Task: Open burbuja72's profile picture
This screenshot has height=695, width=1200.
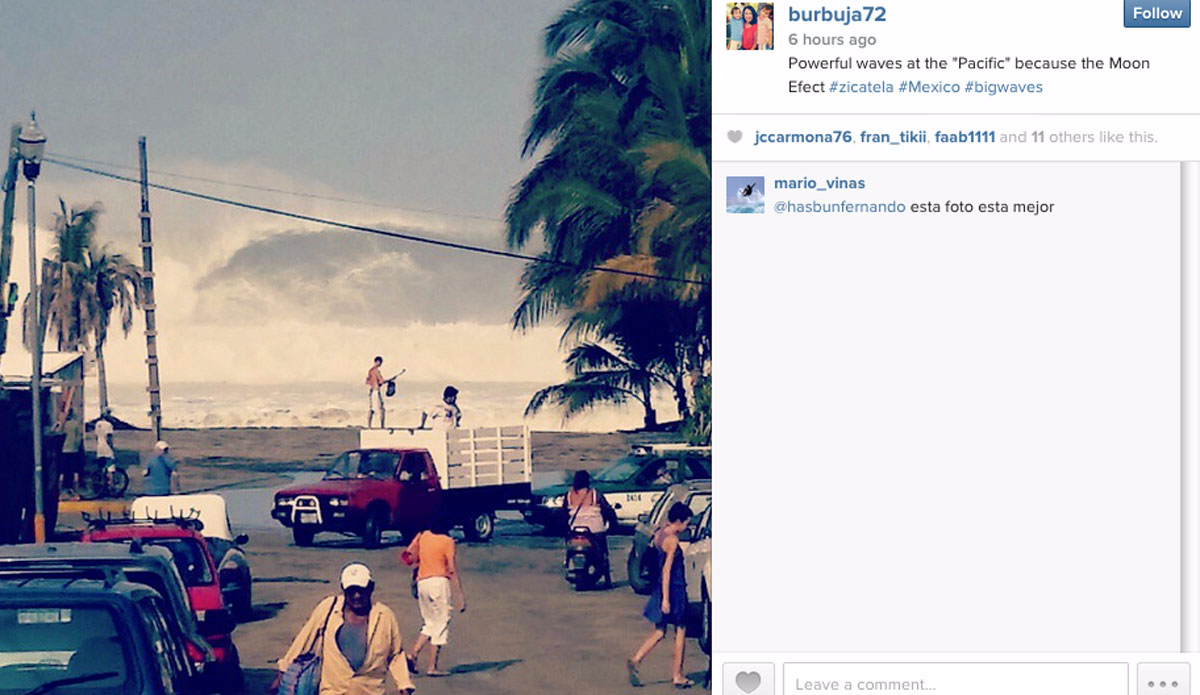Action: (x=750, y=26)
